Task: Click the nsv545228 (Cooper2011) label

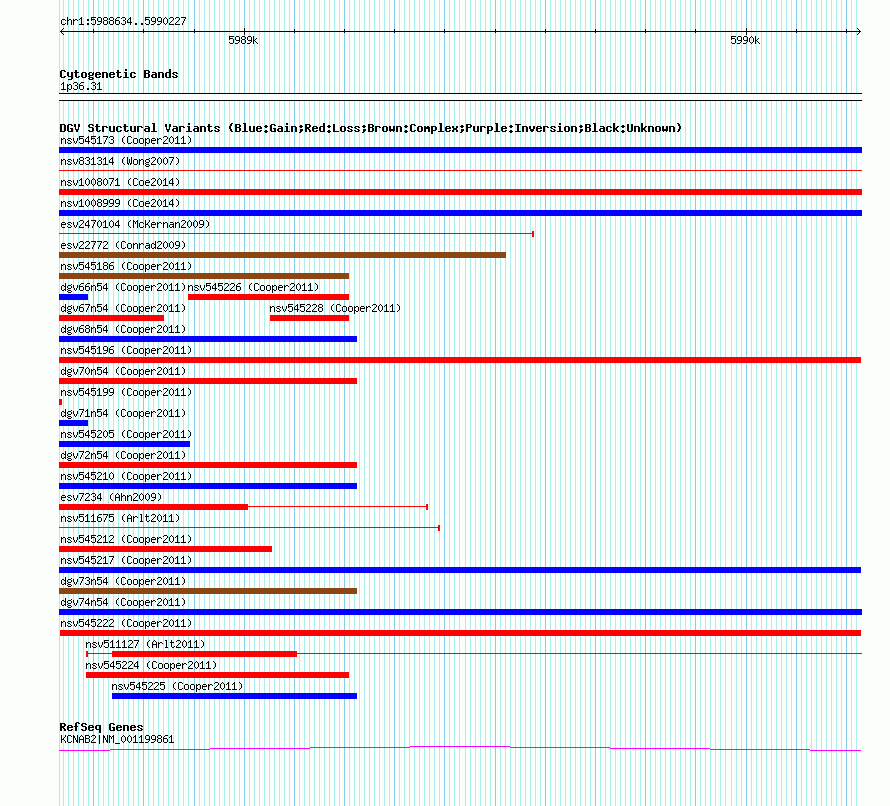Action: 335,308
